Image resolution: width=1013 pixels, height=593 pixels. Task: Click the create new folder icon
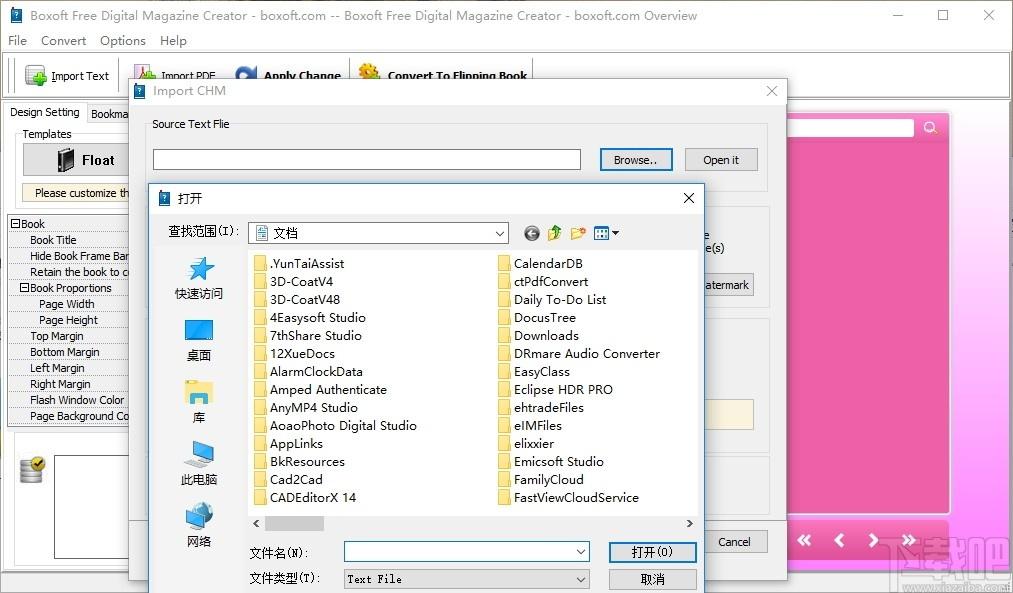coord(578,233)
